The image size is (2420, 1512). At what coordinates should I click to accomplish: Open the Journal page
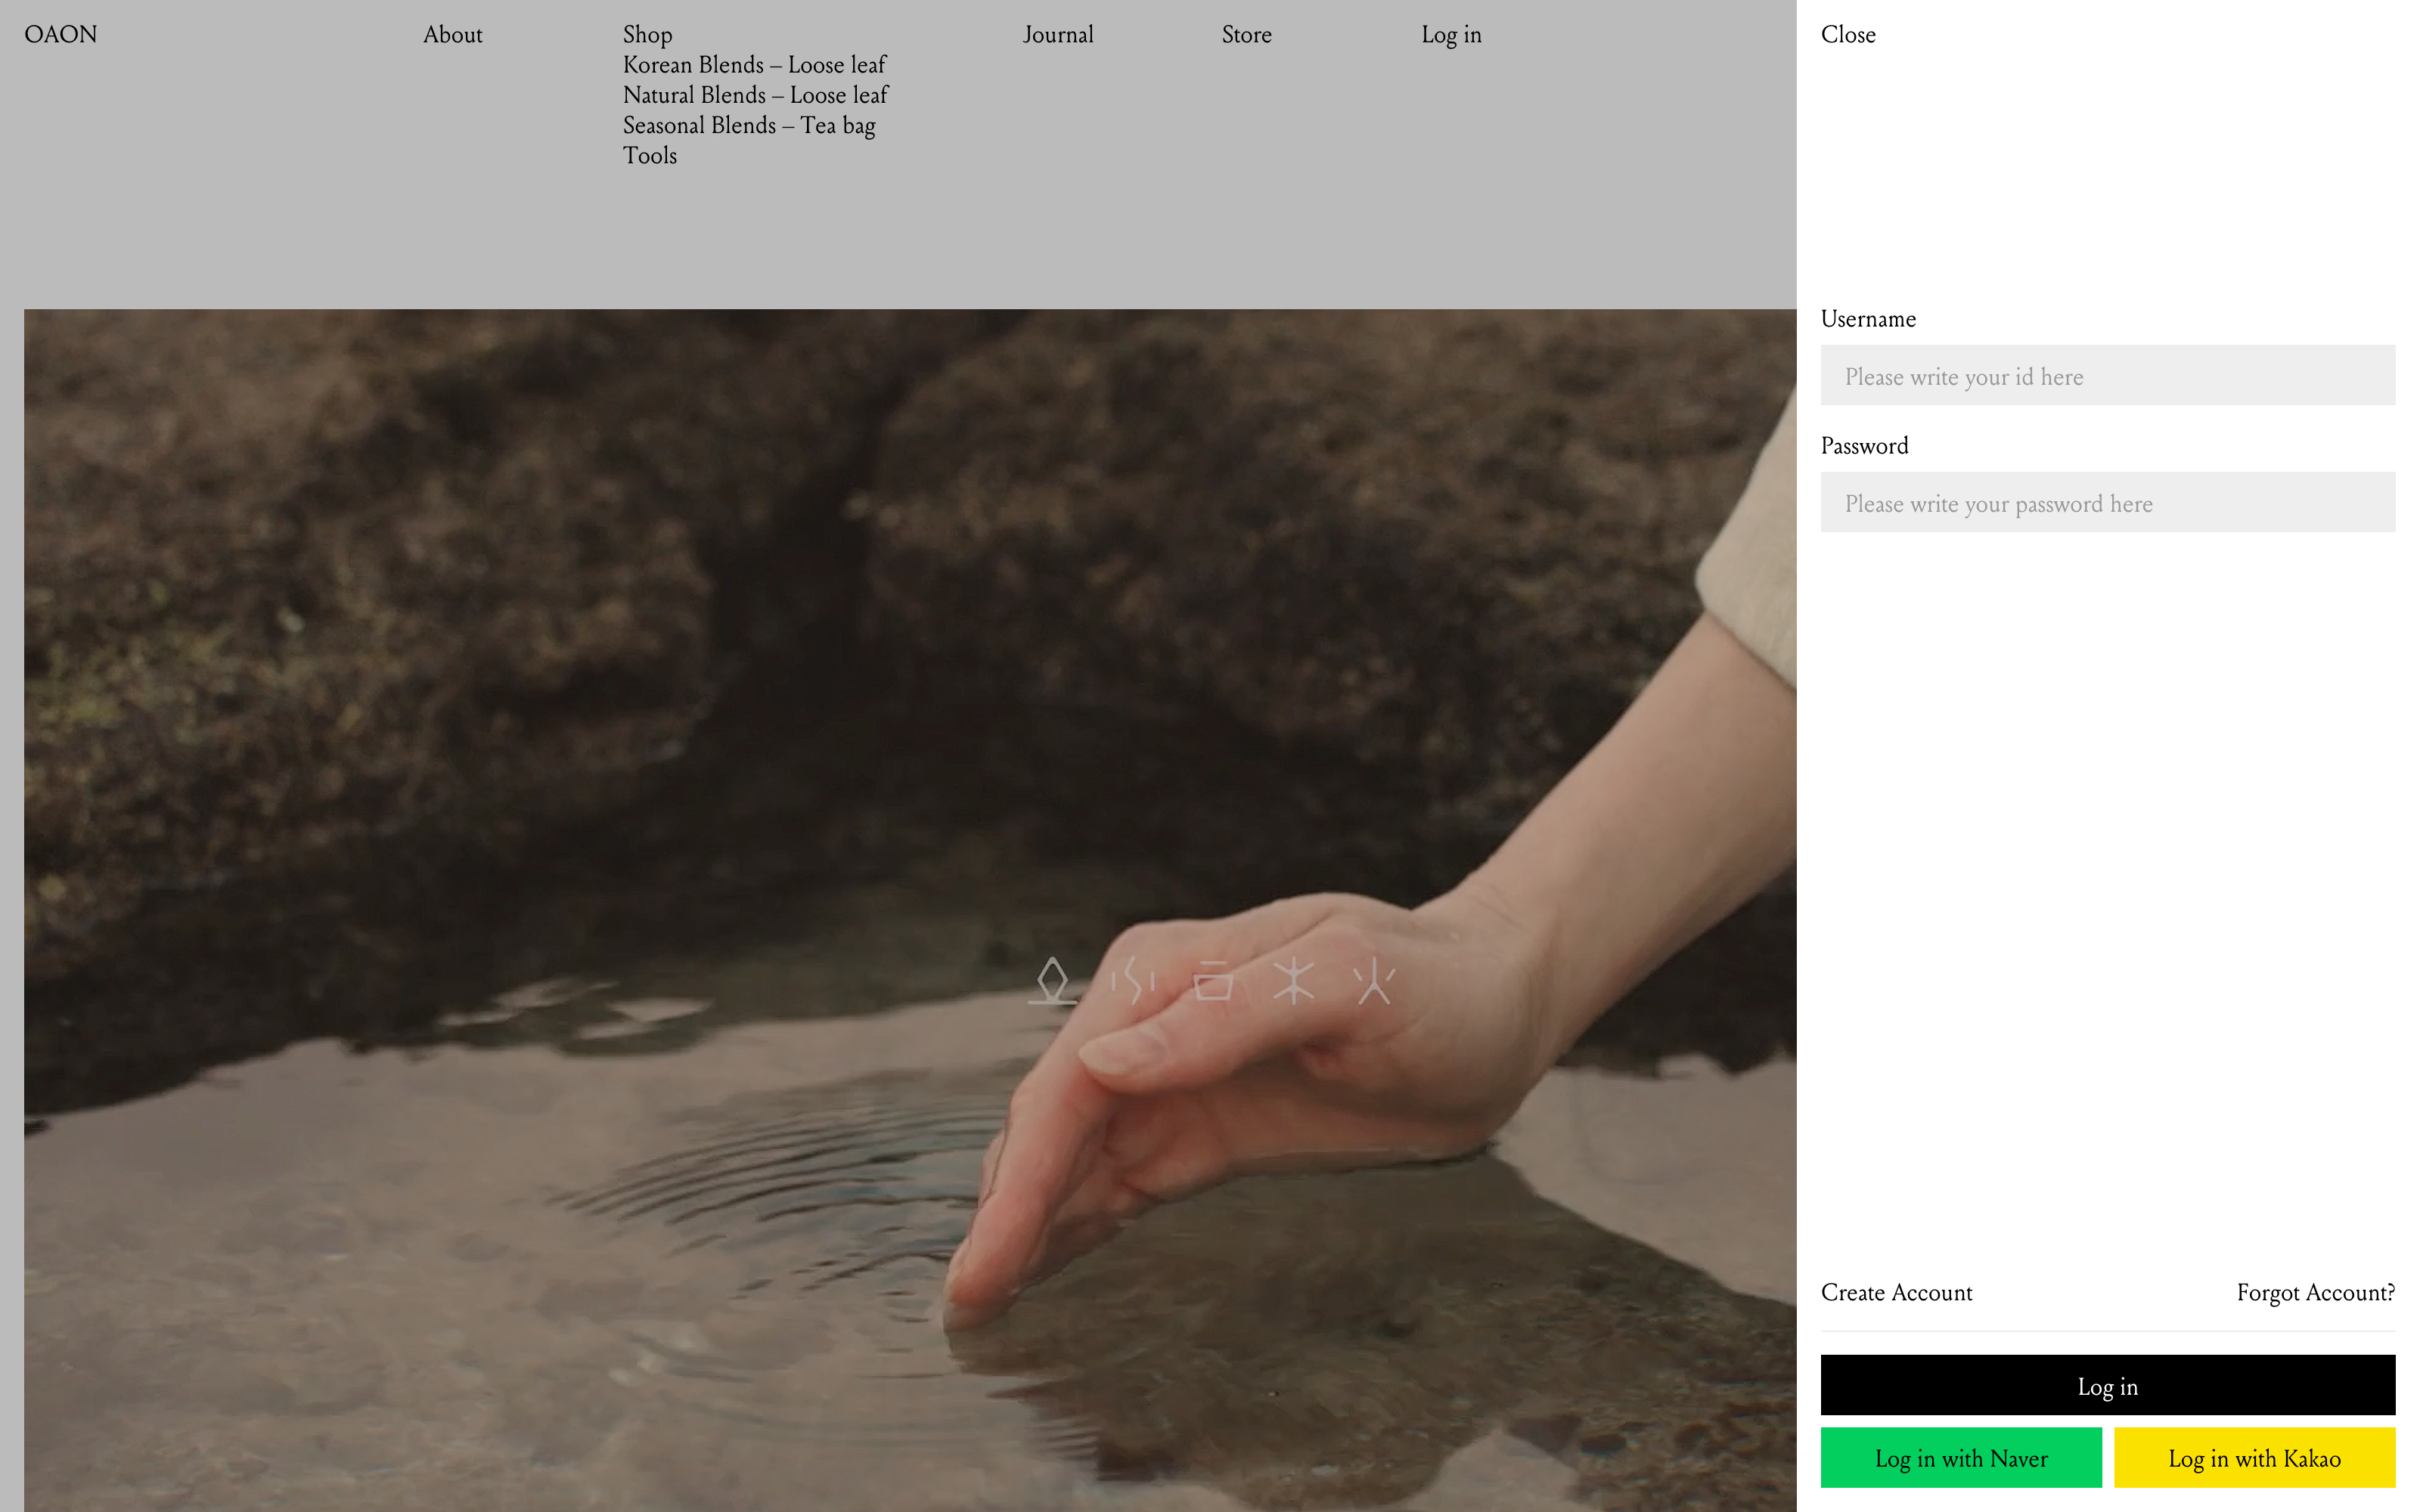(1058, 35)
